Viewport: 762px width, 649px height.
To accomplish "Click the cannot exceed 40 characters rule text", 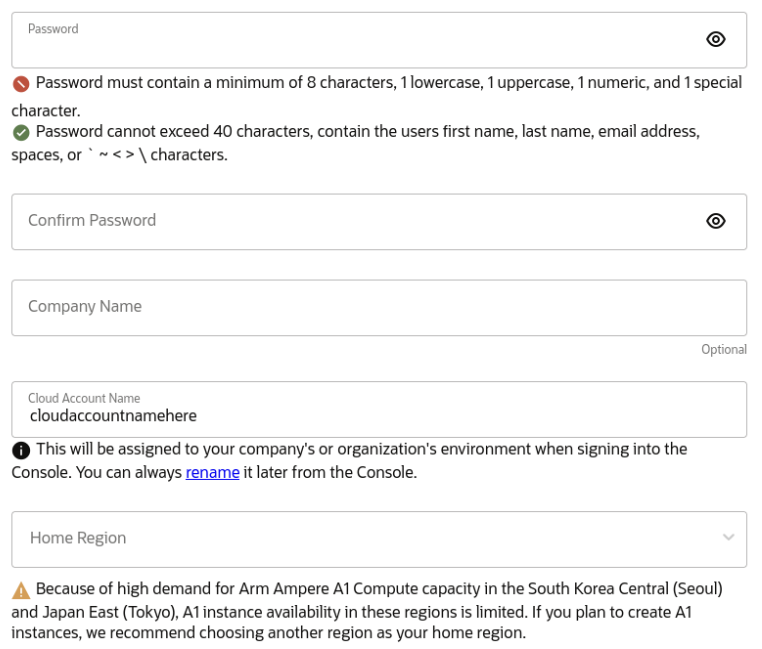I will (356, 143).
